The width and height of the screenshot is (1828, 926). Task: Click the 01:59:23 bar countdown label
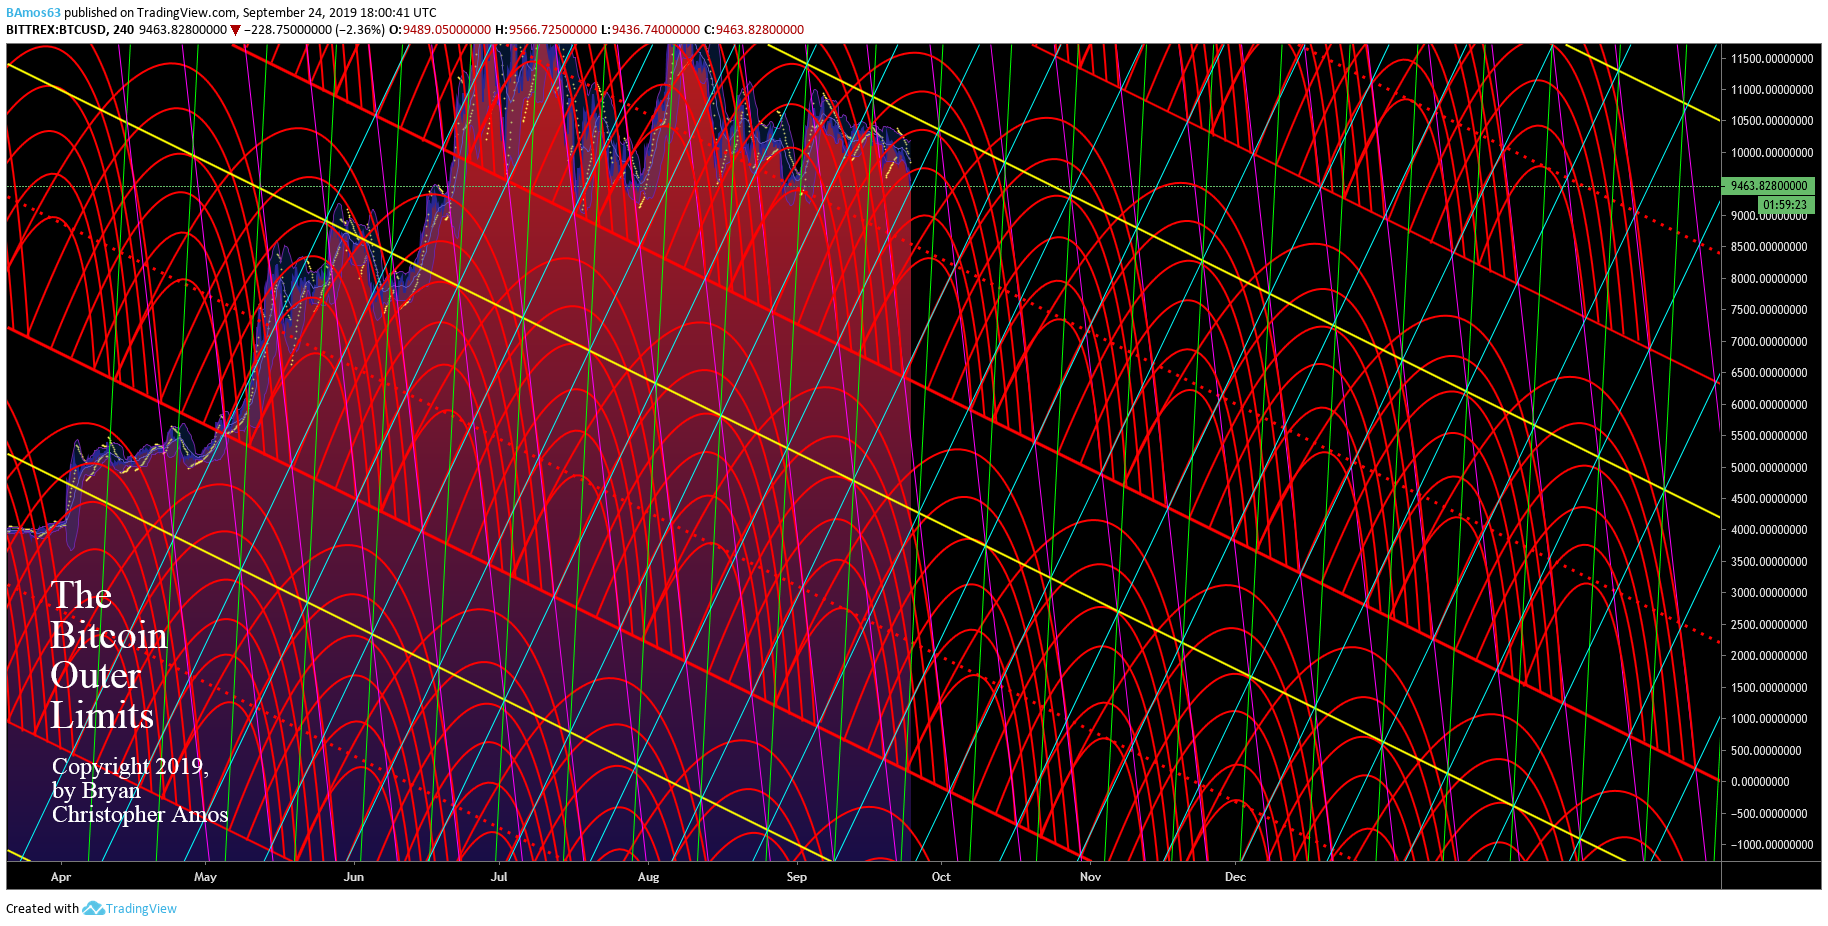(x=1785, y=205)
